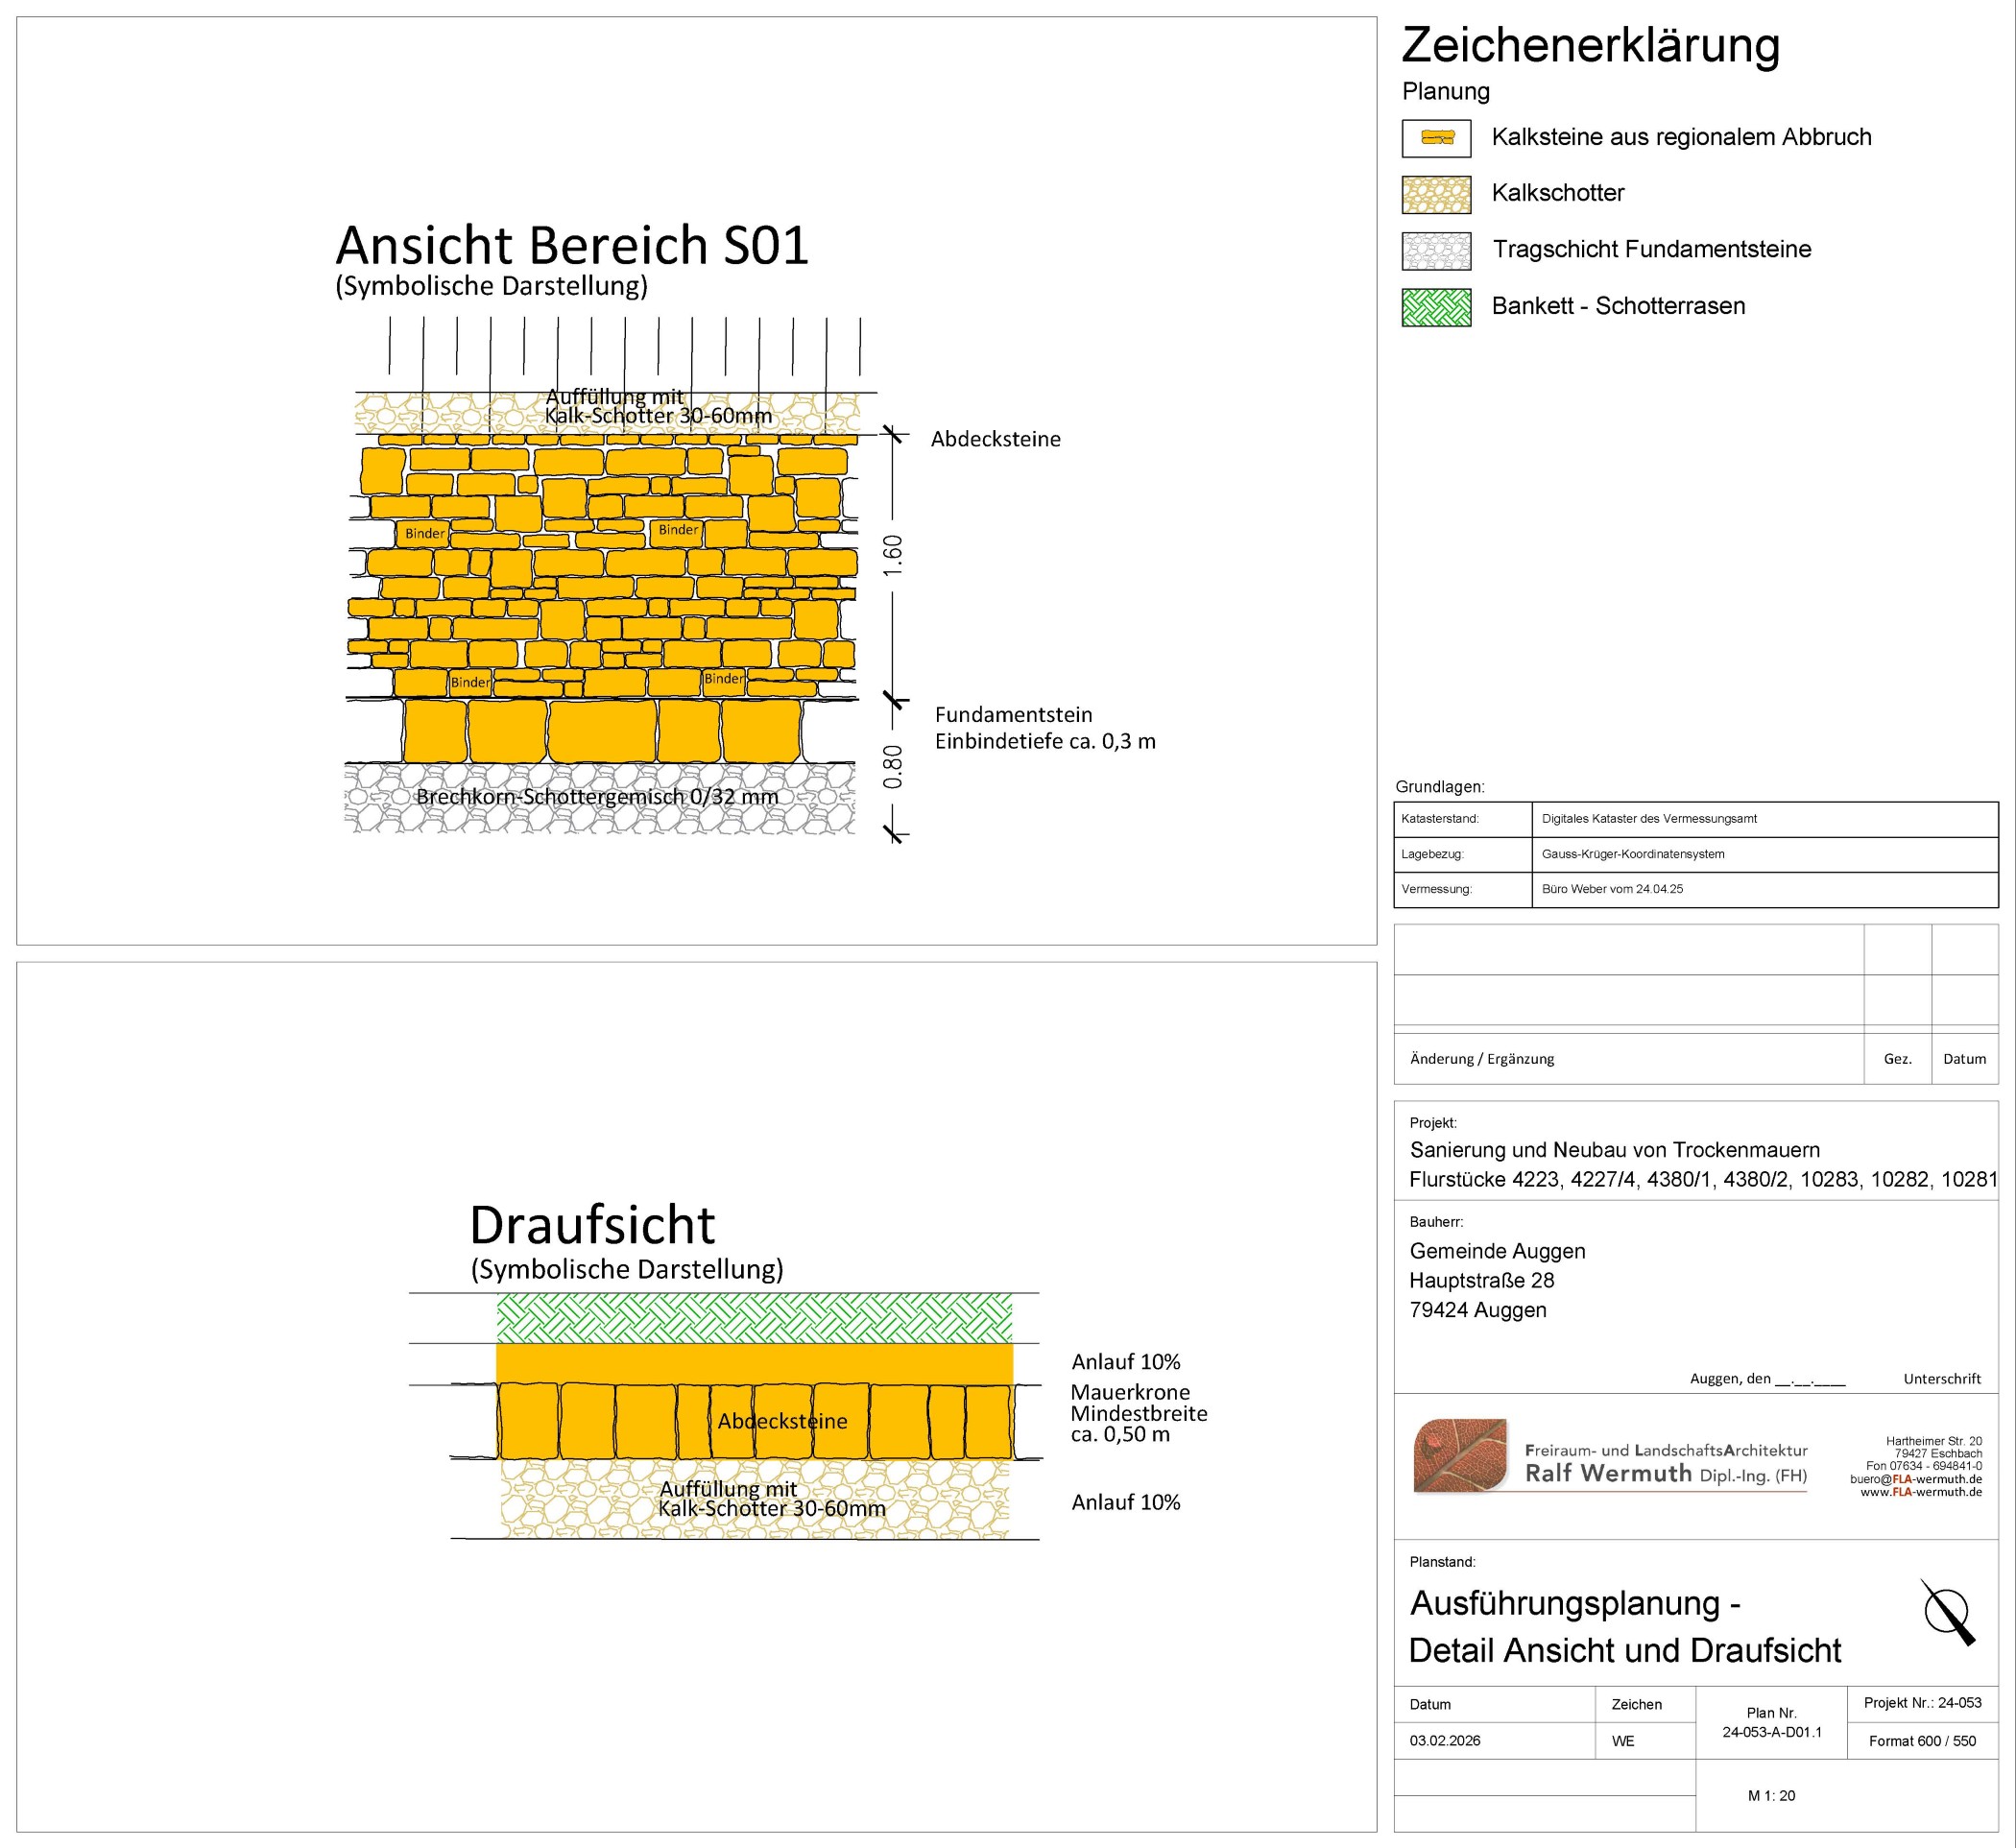Click the Tragschicht Fundamentsteine legend swatch
This screenshot has width=2016, height=1848.
[1436, 251]
